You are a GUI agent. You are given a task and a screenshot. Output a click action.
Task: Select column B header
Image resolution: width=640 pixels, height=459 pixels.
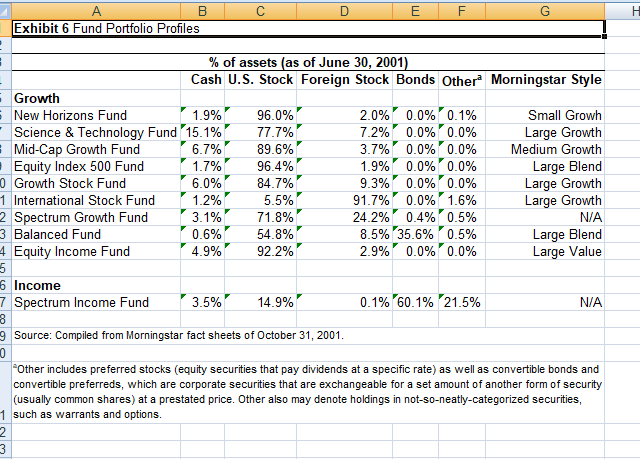[x=202, y=11]
